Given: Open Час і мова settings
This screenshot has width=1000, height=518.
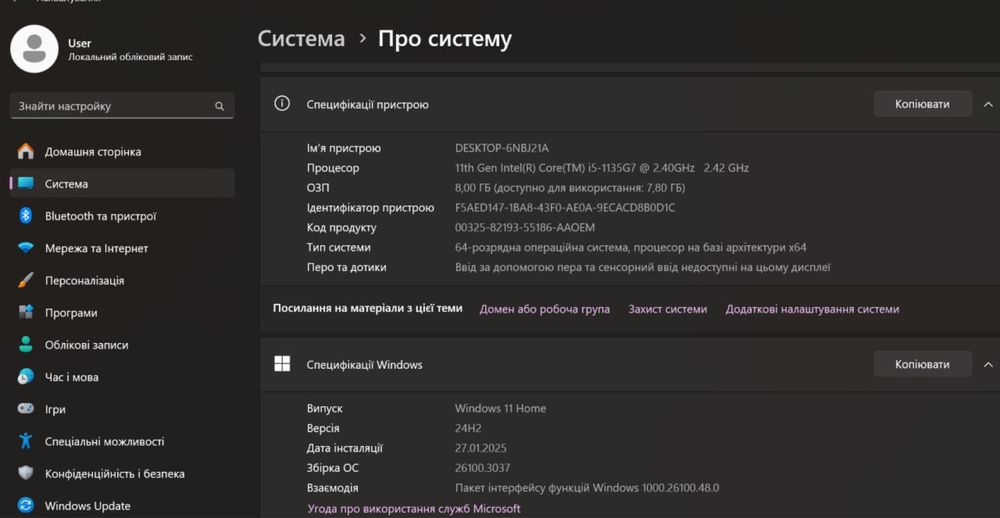Looking at the screenshot, I should click(122, 377).
